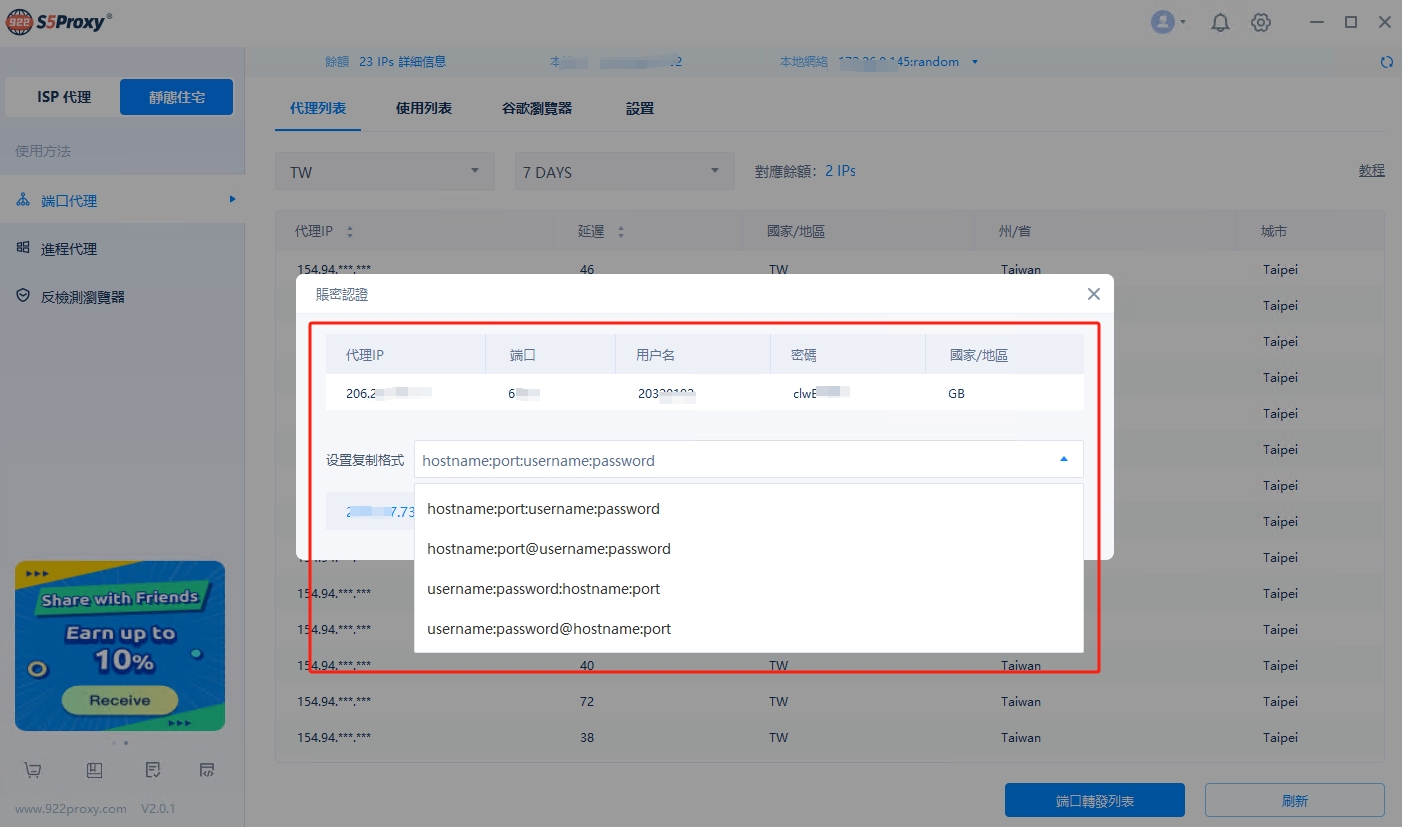Open the notifications bell
This screenshot has width=1402, height=827.
click(1220, 22)
